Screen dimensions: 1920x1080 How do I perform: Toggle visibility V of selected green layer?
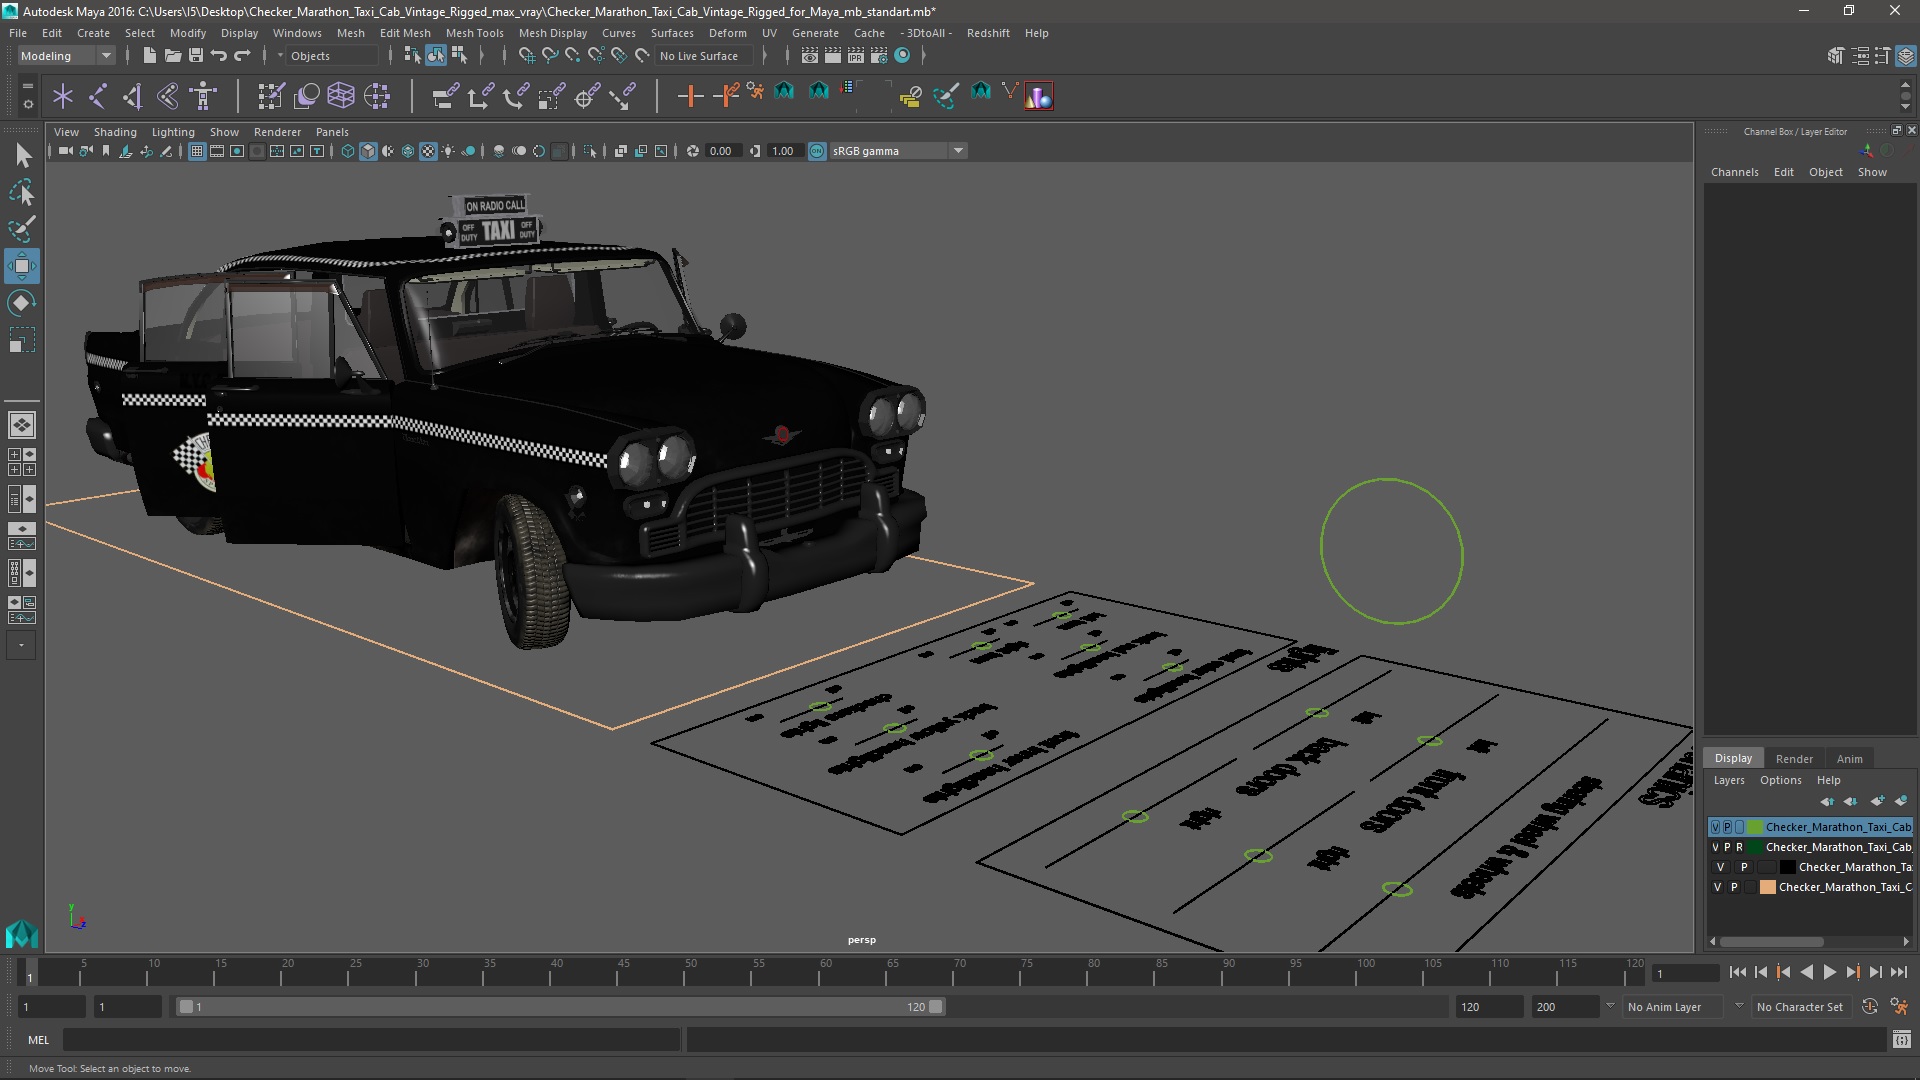1716,827
